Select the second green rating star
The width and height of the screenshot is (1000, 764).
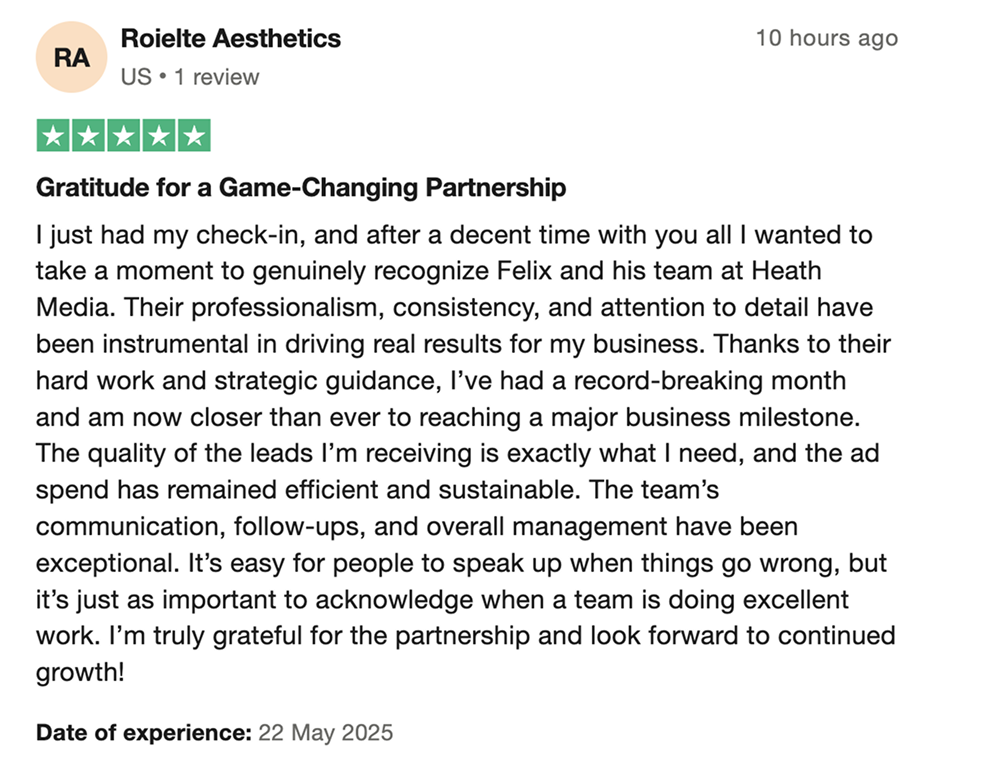coord(89,135)
